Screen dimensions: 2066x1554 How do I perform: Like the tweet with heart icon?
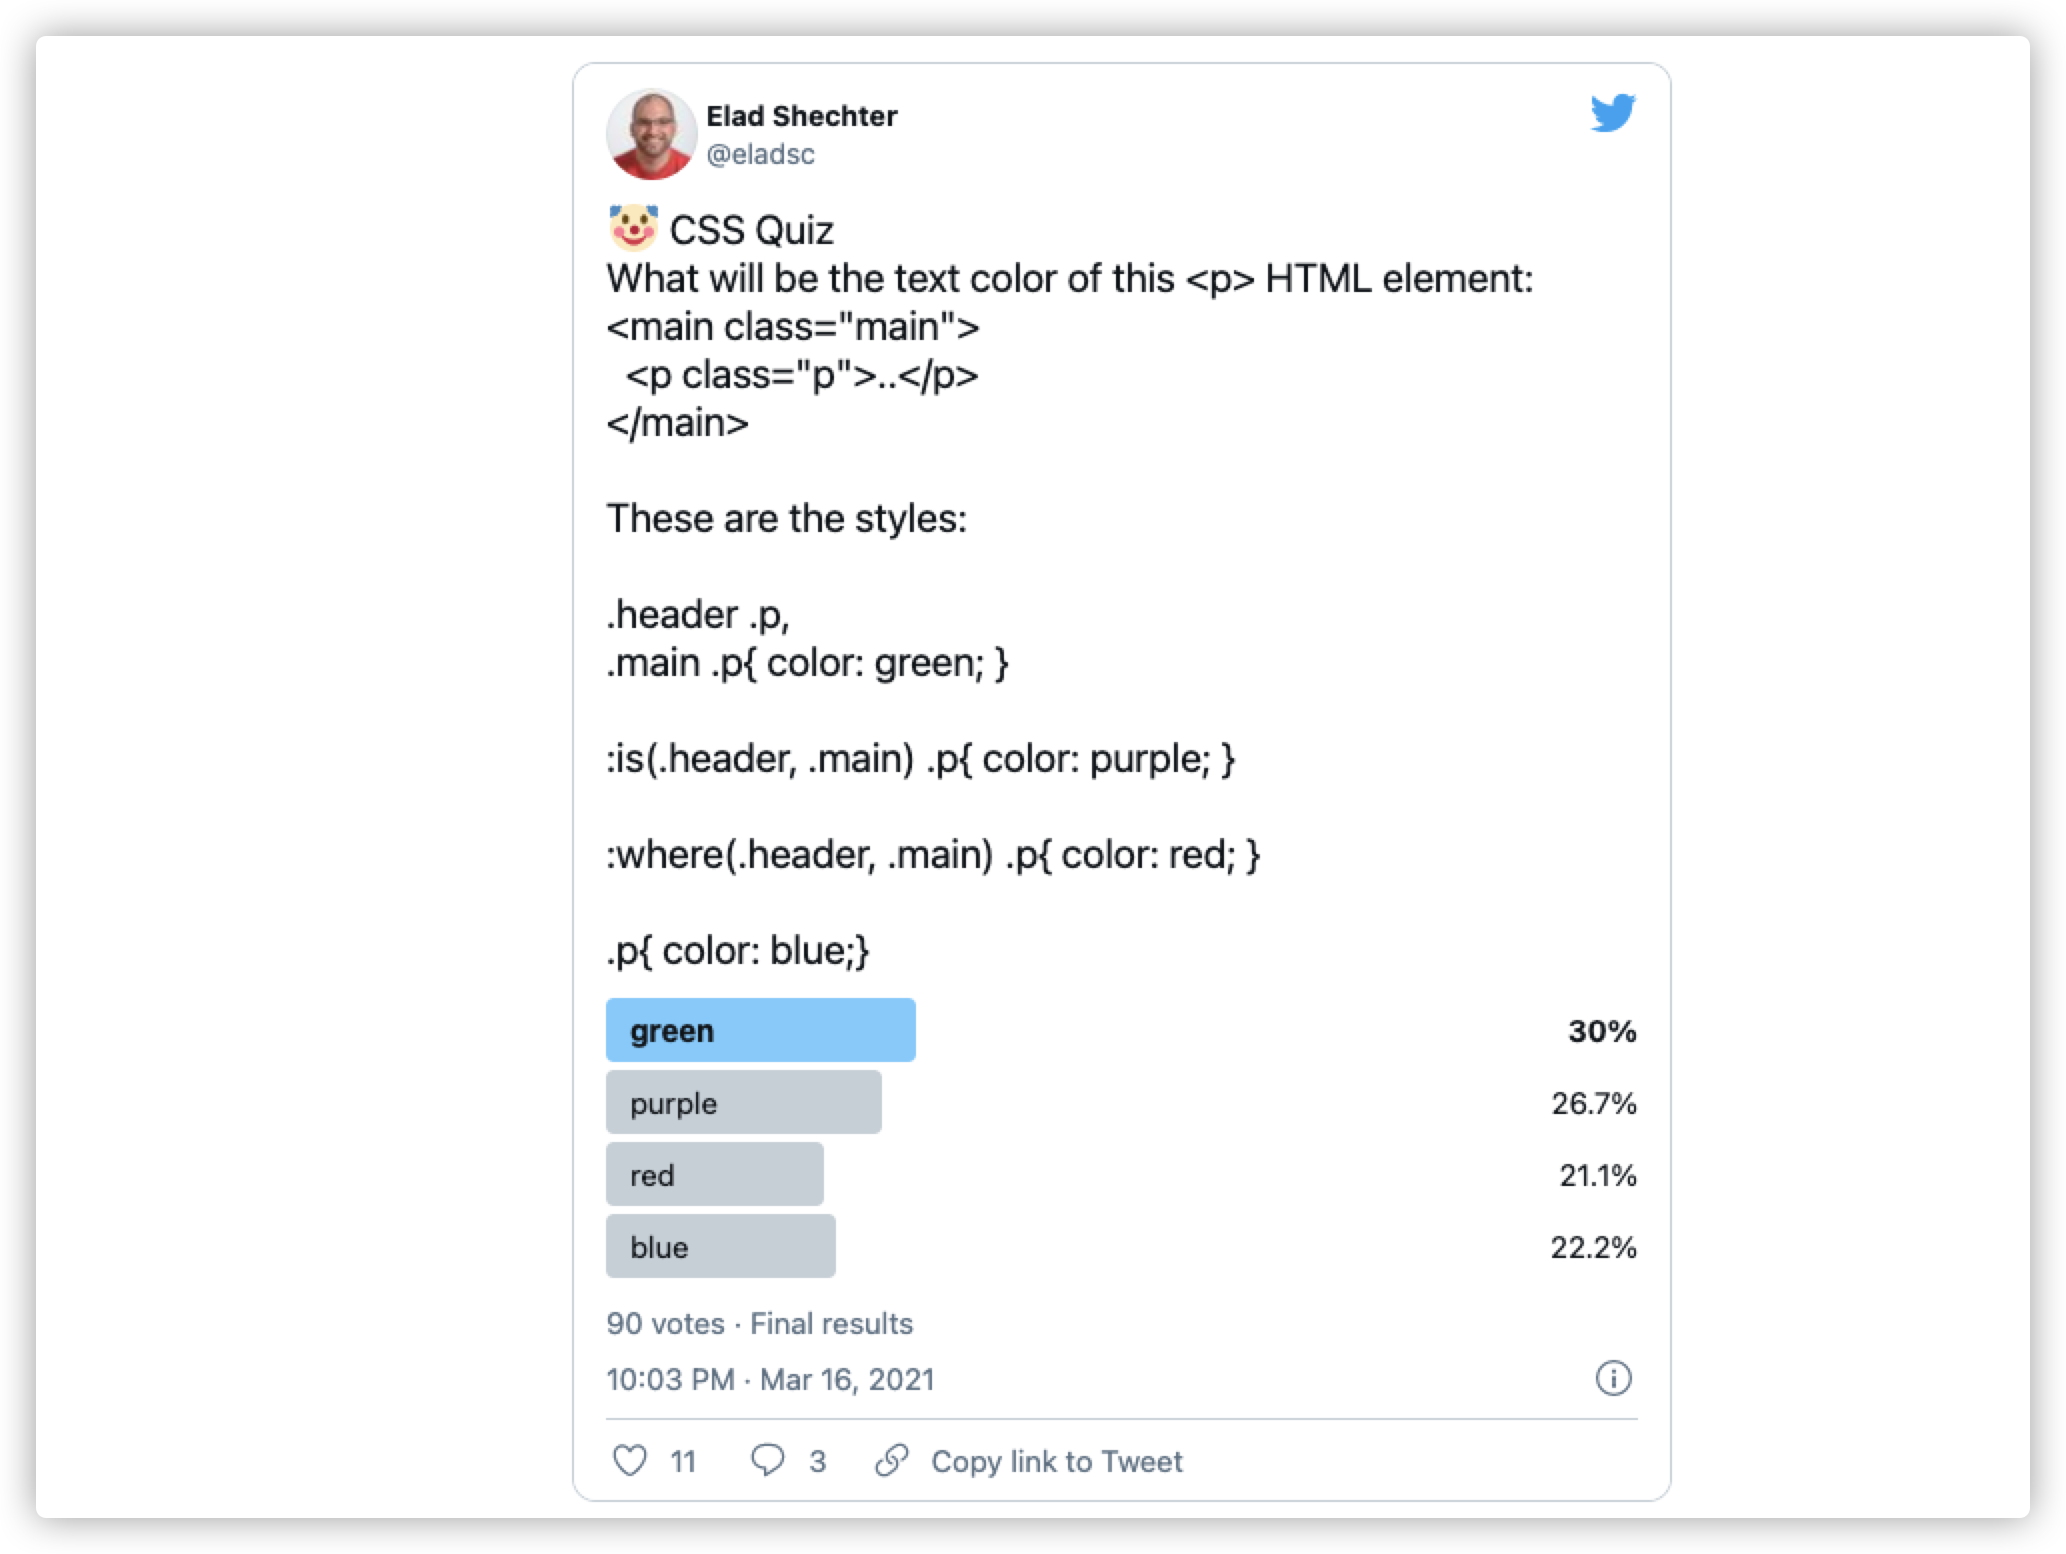pos(629,1461)
